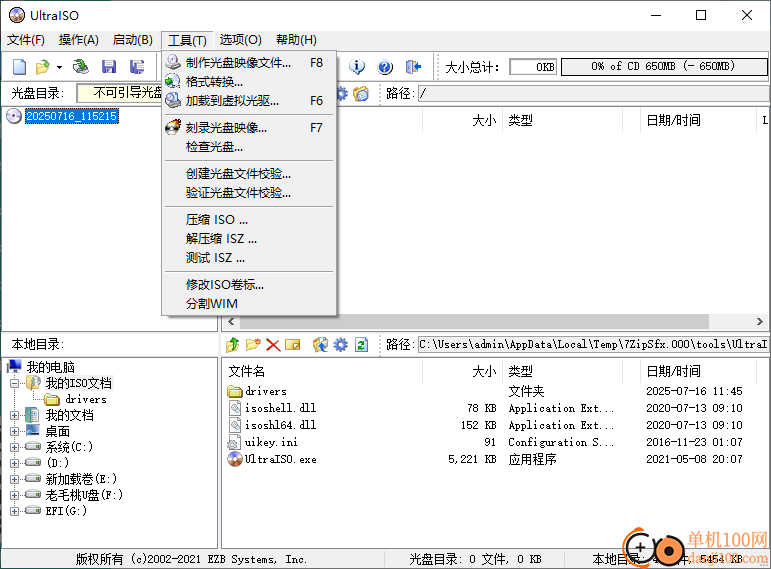The image size is (771, 569).
Task: Open the 操作(A) menu
Action: point(79,40)
